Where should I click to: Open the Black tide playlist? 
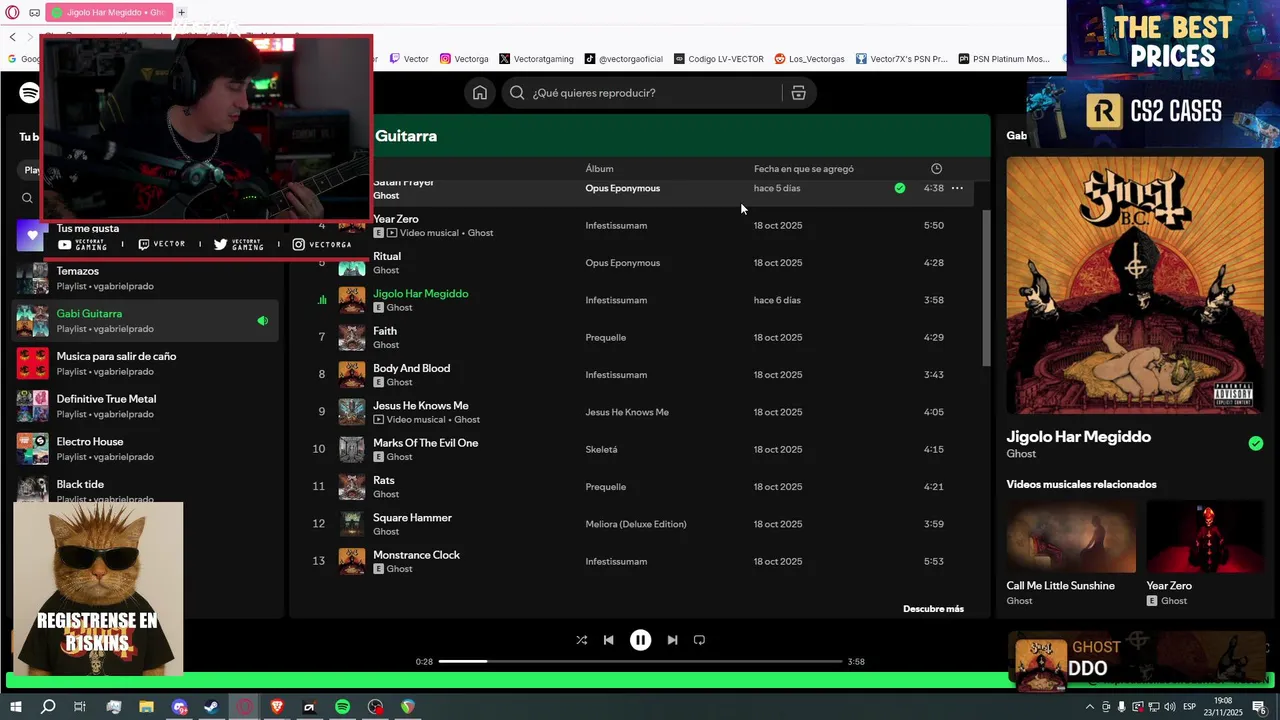[145, 488]
